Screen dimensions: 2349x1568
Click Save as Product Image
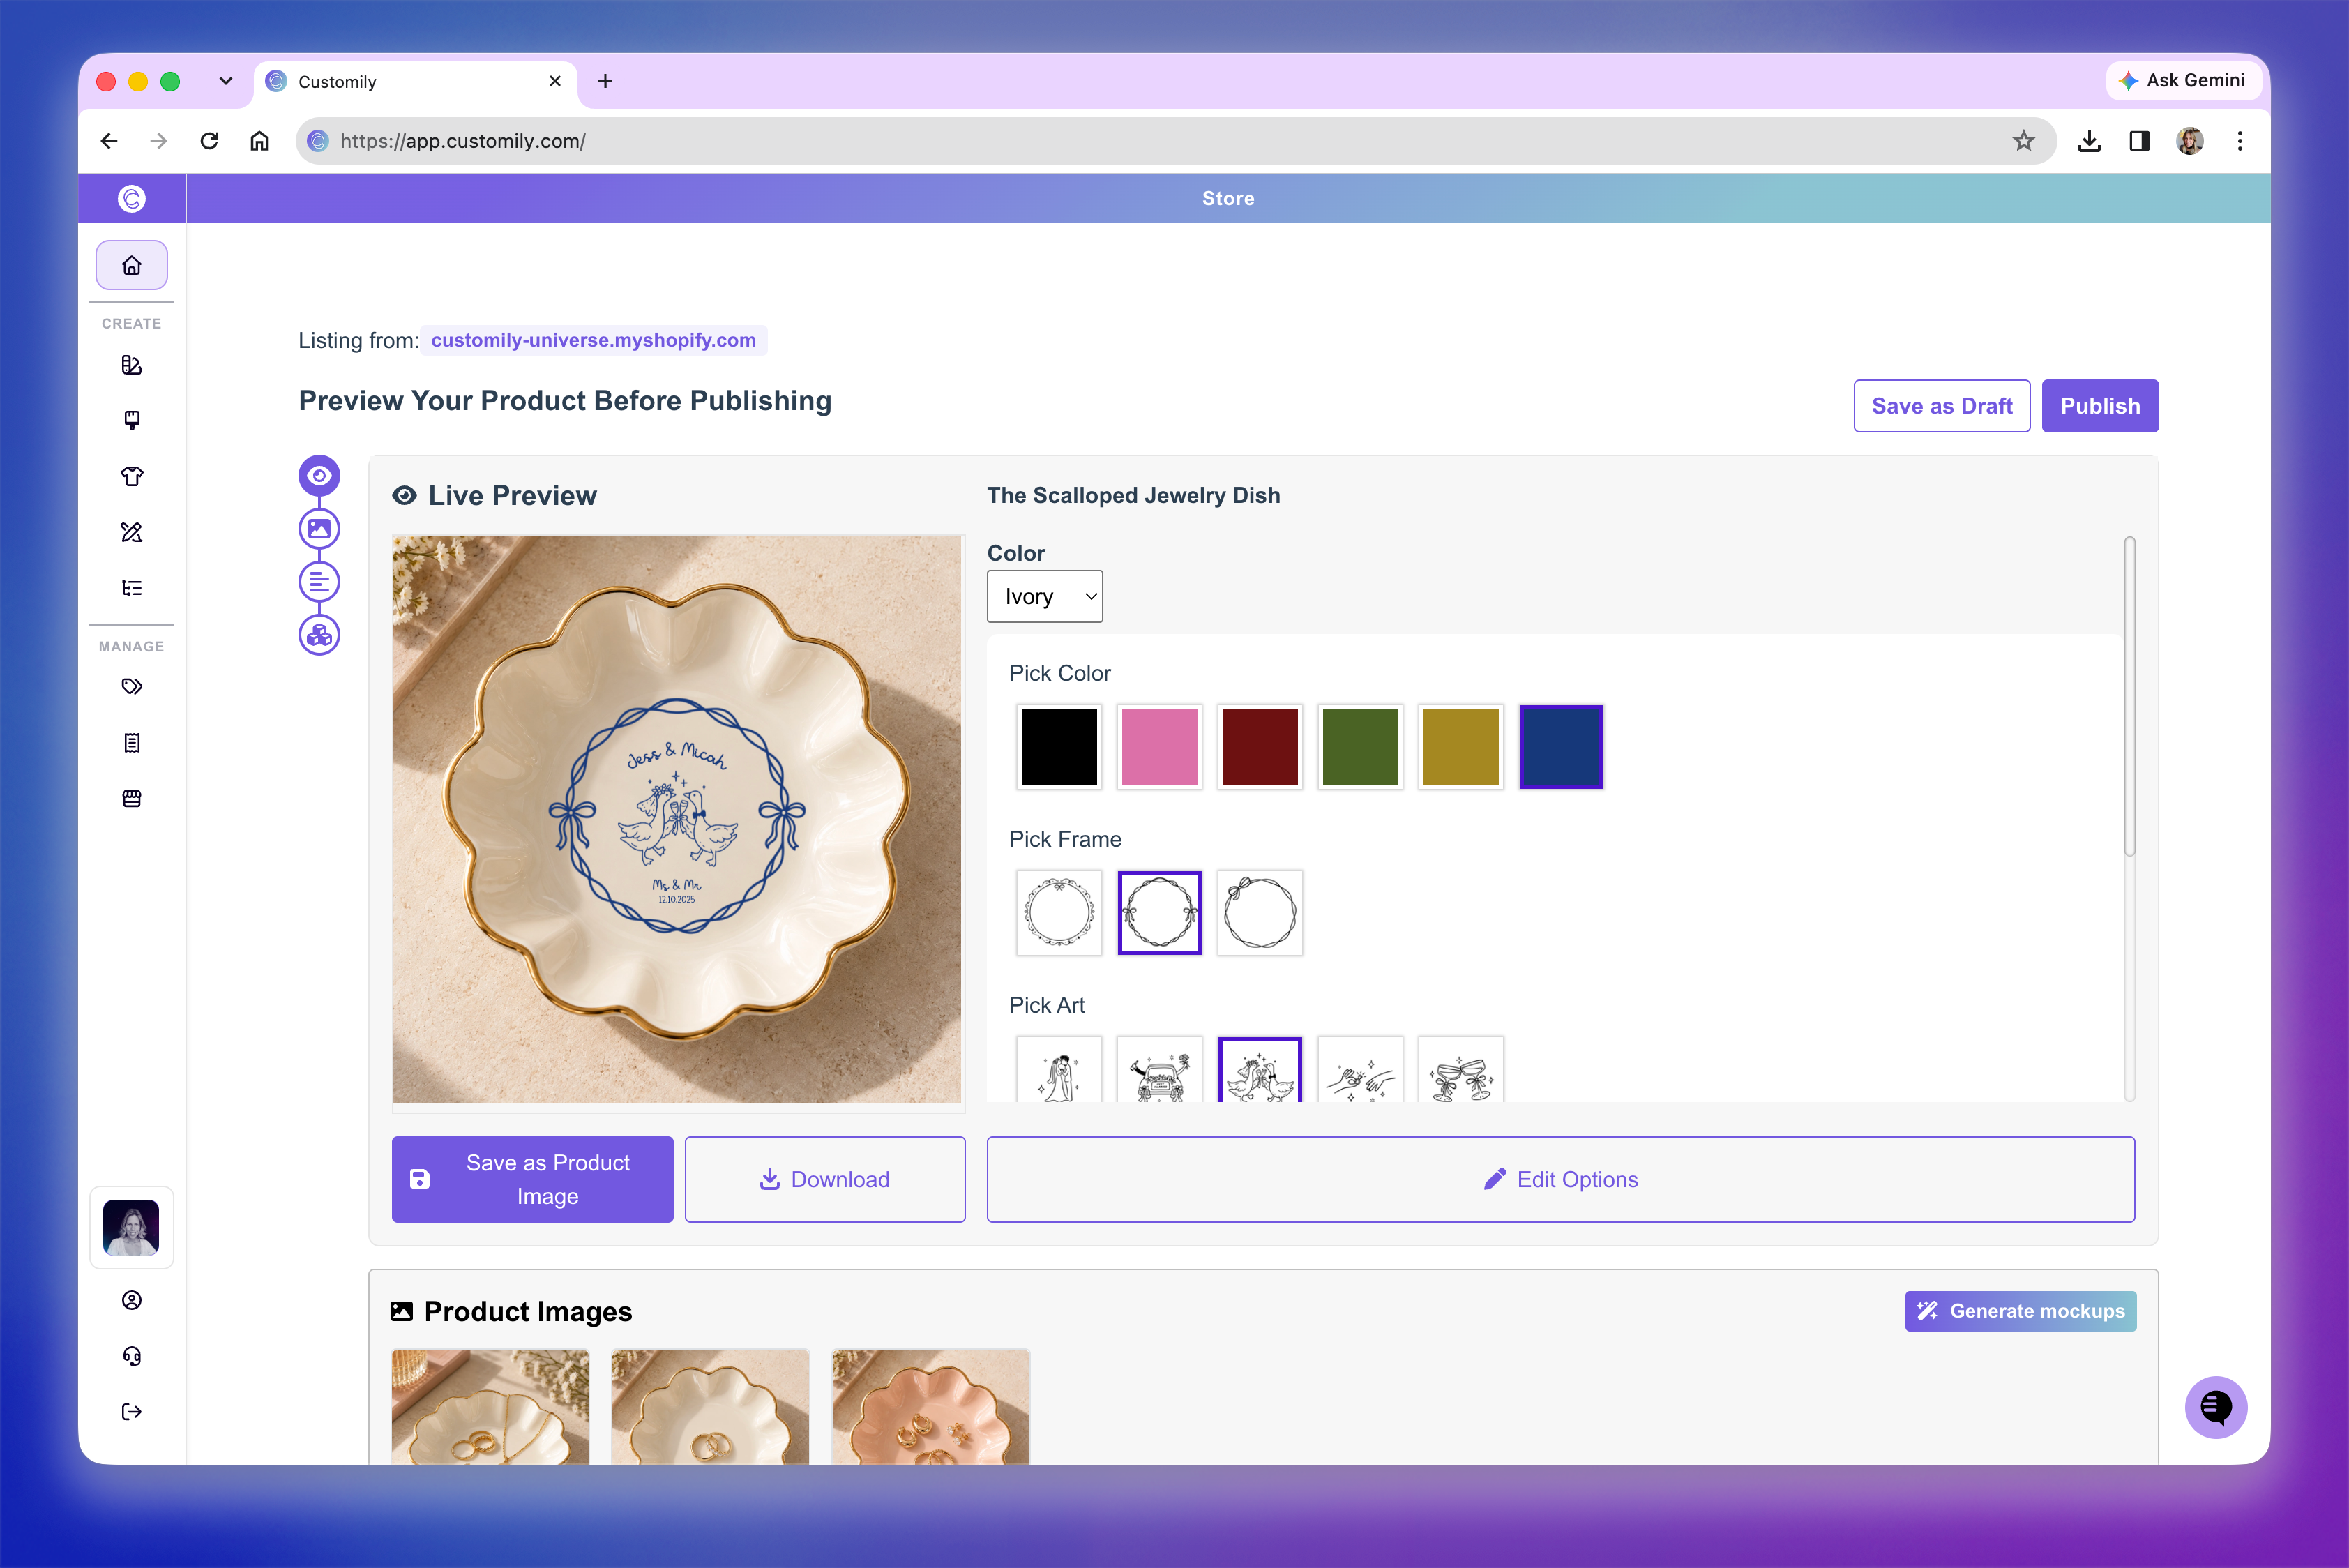(532, 1179)
